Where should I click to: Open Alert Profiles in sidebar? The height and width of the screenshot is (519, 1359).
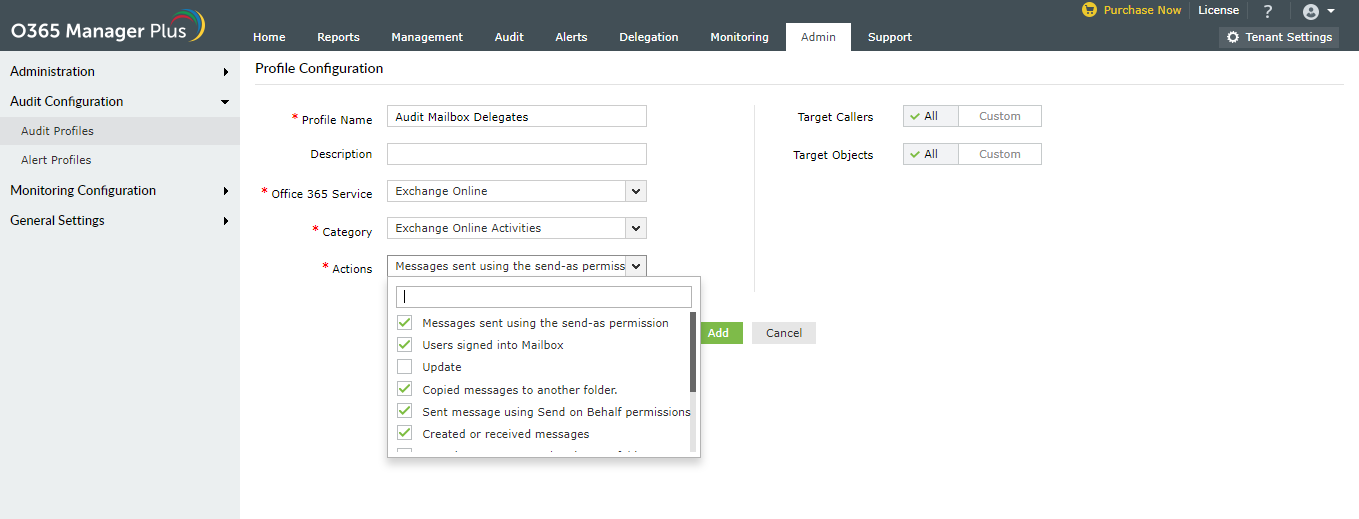click(120, 160)
